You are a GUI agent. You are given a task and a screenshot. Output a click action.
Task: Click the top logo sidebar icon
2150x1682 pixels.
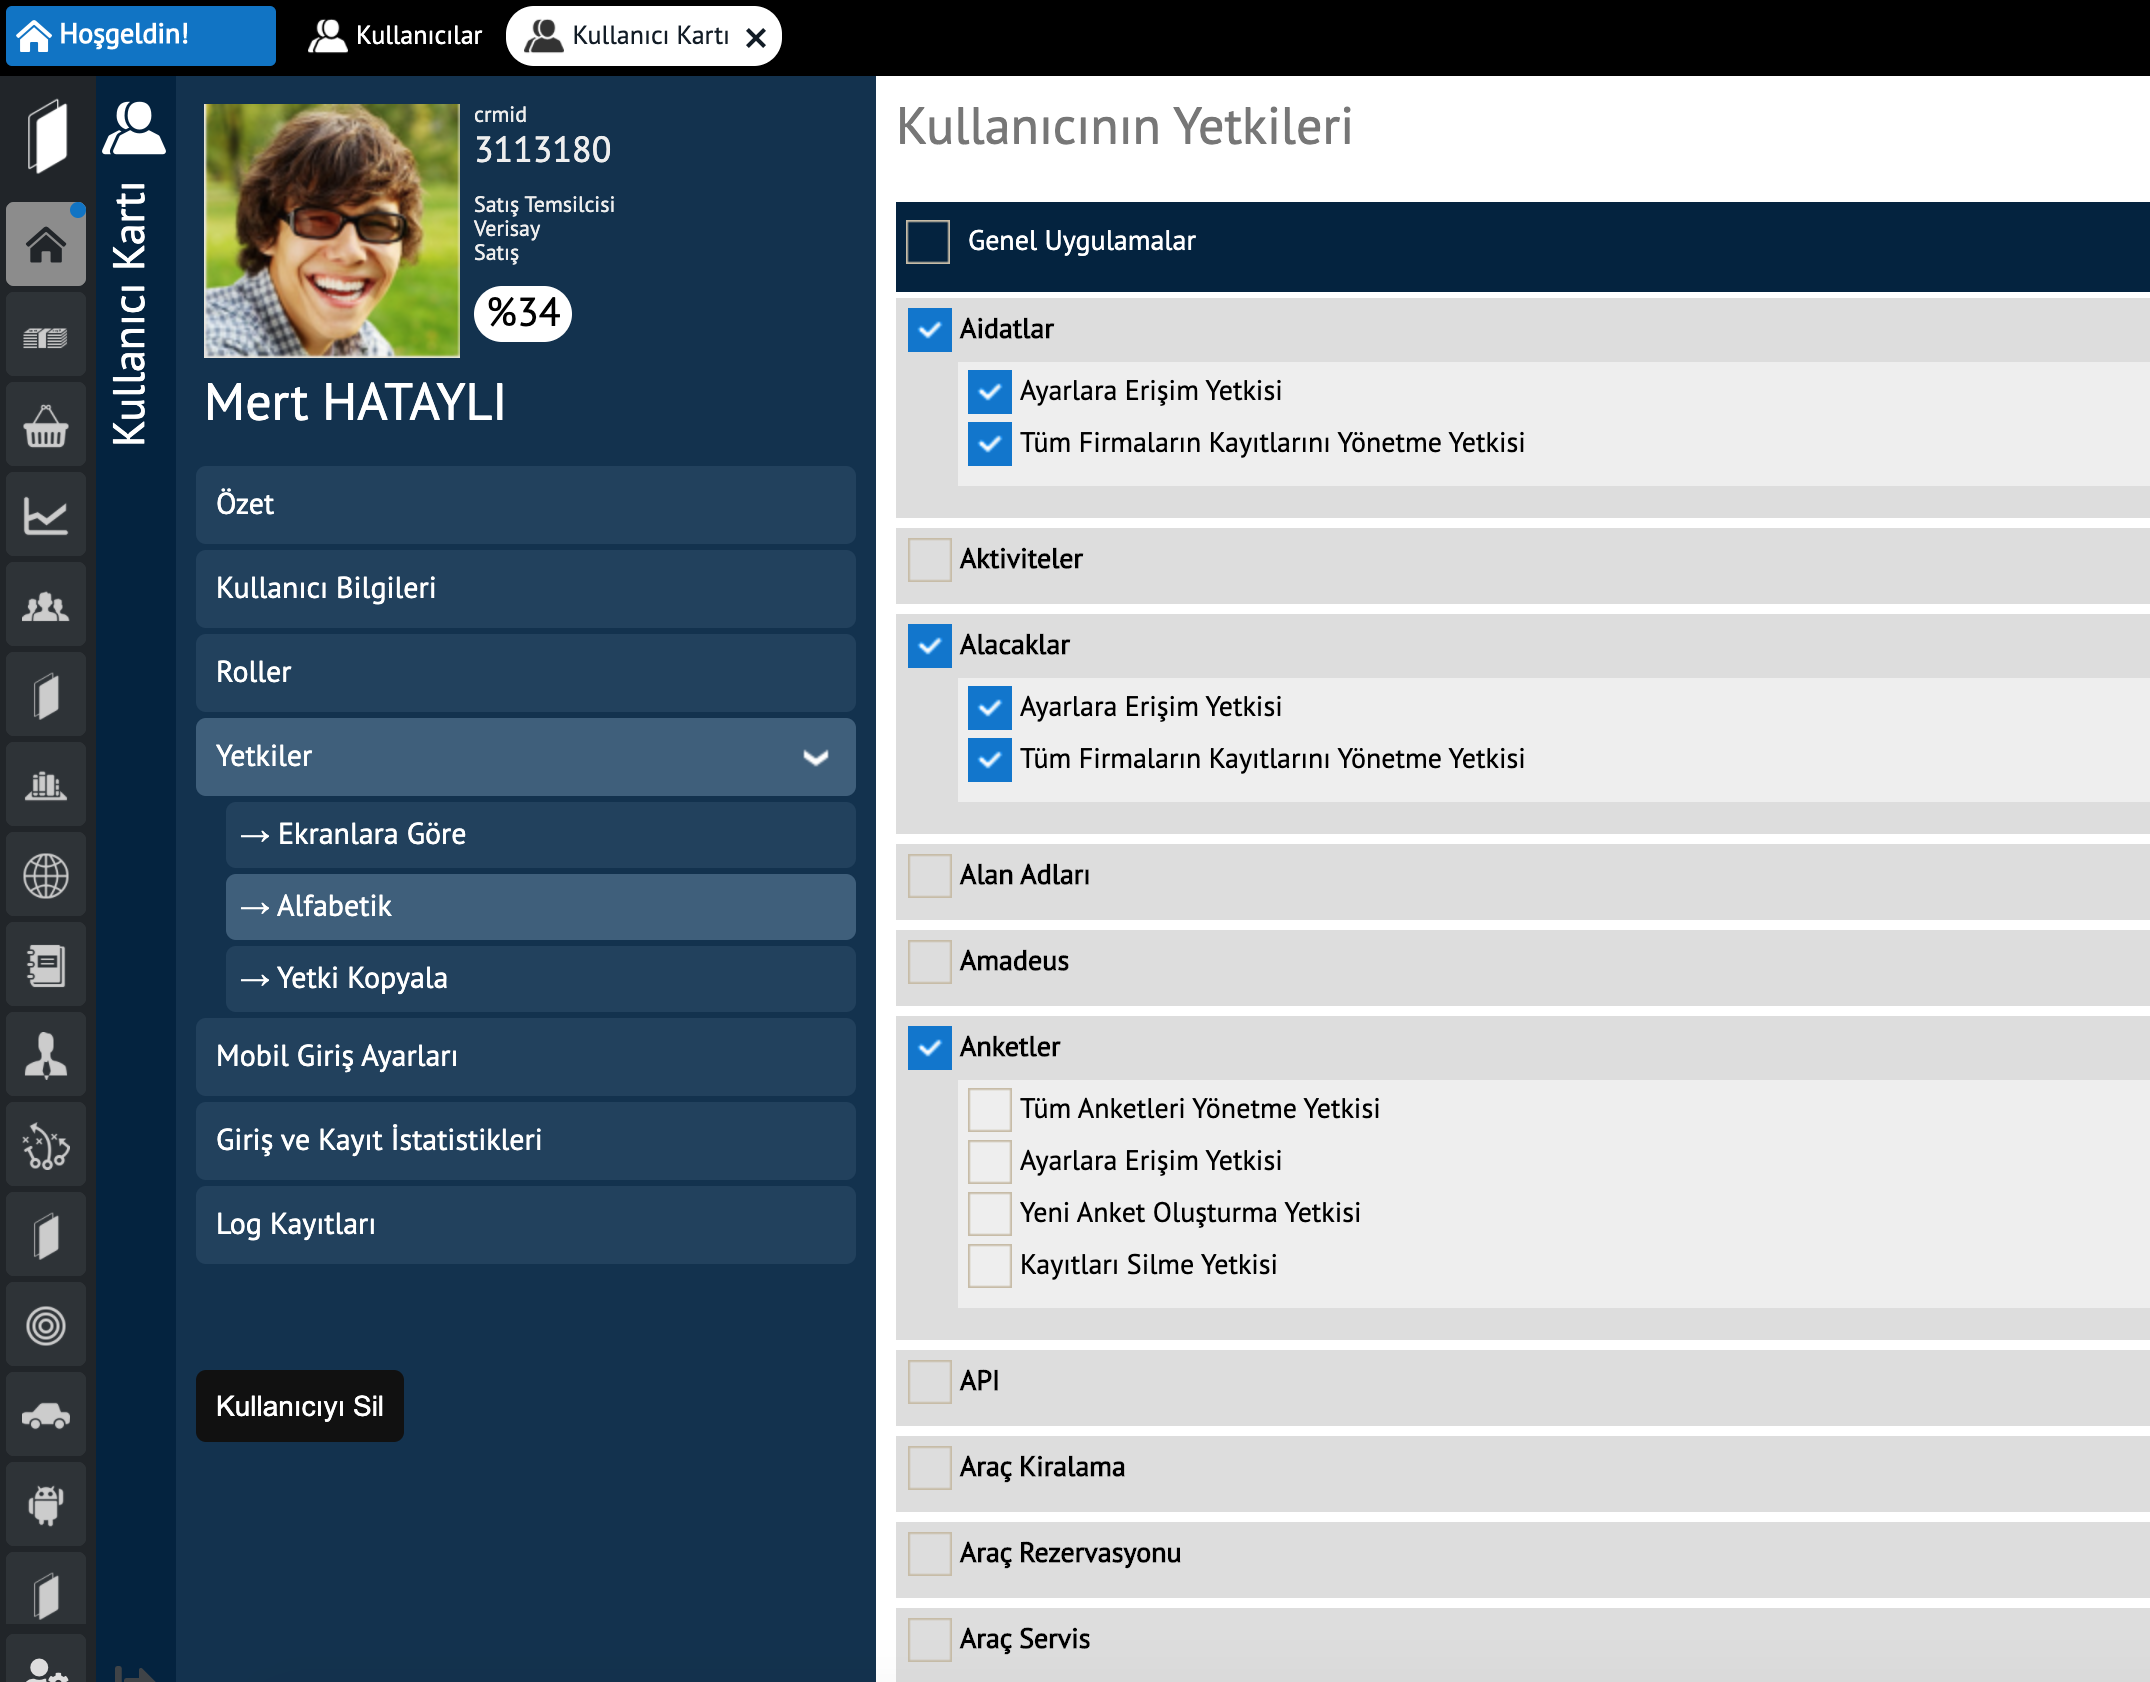pos(47,137)
